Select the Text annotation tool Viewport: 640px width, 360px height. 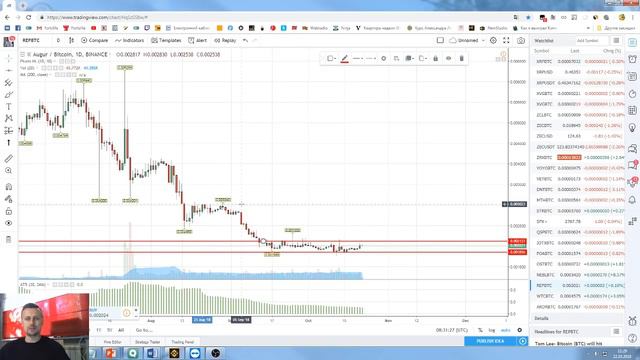tap(9, 107)
